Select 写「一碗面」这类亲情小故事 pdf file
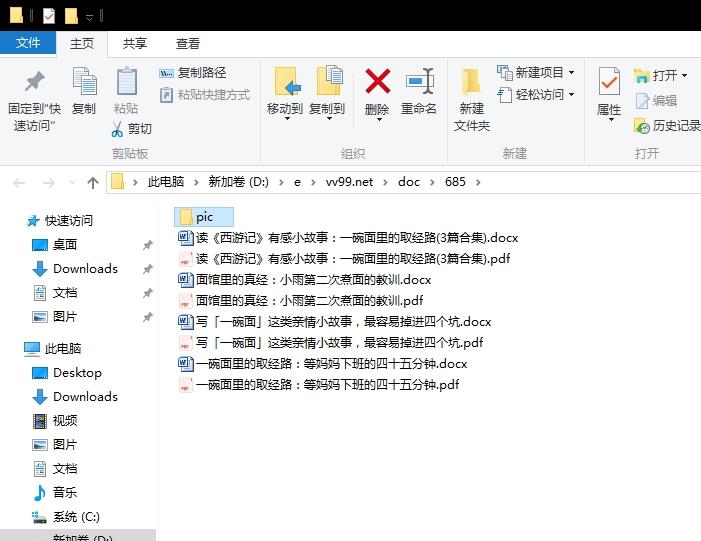The image size is (701, 541). [331, 343]
